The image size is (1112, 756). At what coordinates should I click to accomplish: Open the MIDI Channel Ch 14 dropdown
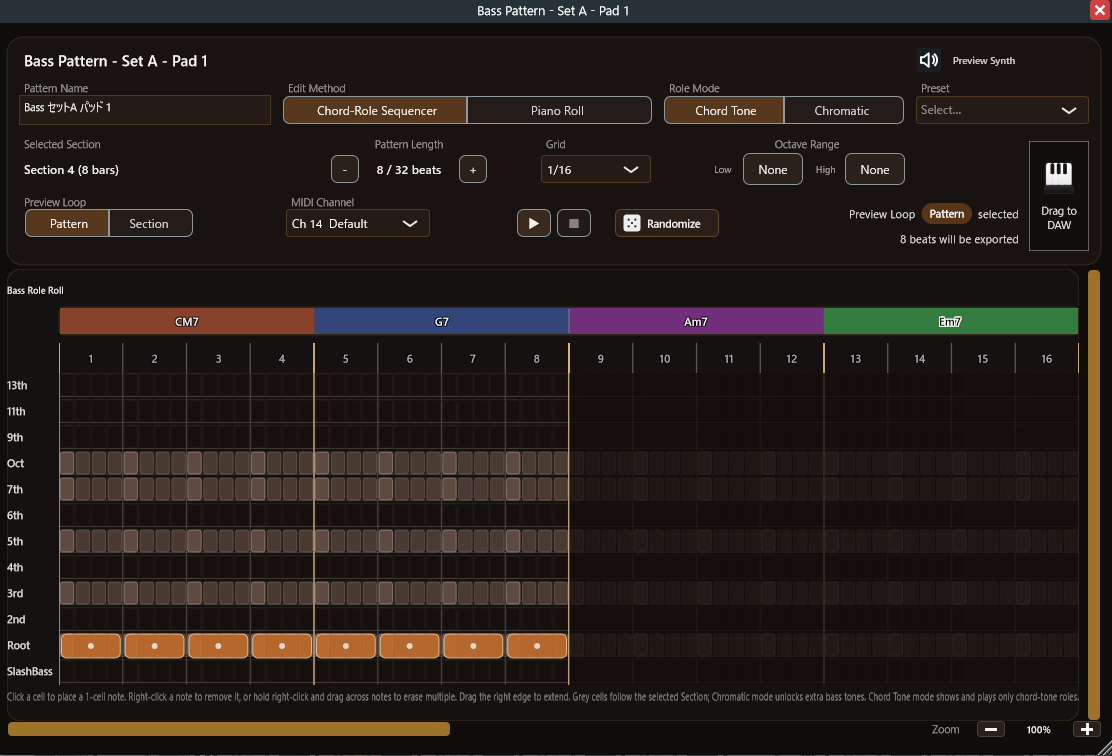click(x=357, y=223)
